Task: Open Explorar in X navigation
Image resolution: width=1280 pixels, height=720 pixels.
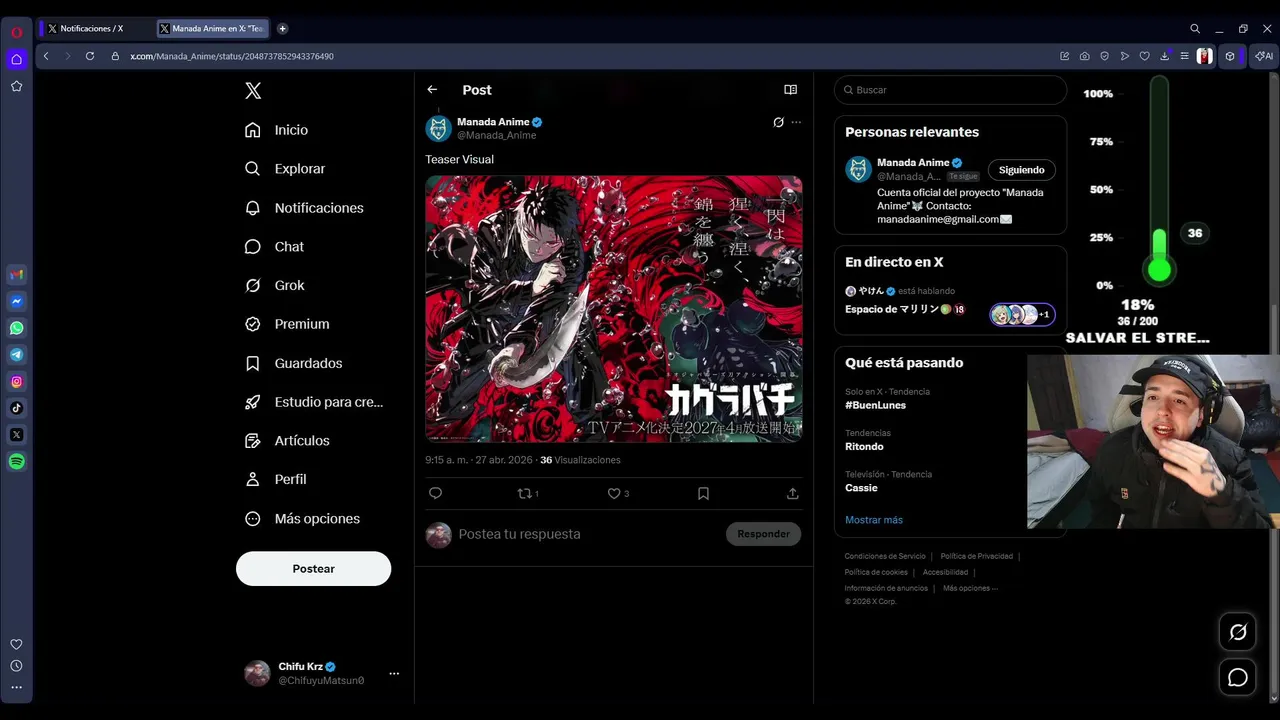Action: (286, 169)
